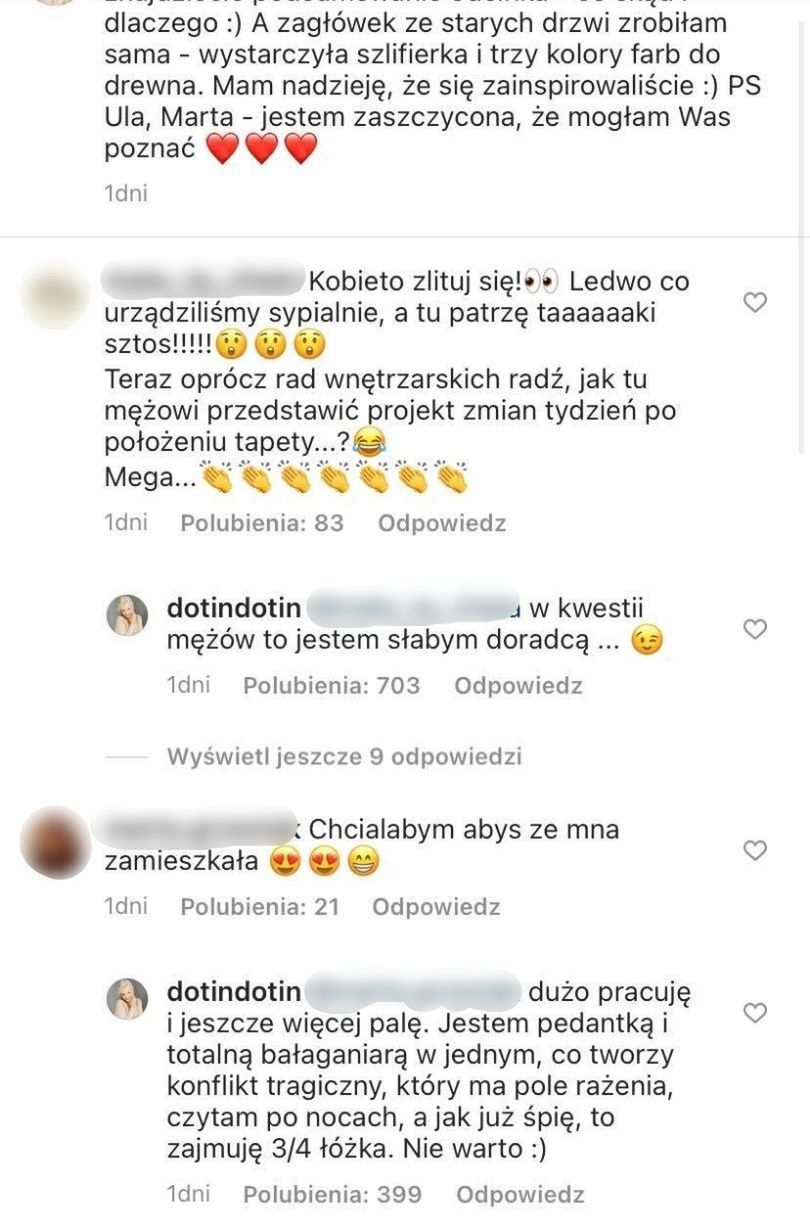This screenshot has height=1225, width=810.
Task: Open the brown blurred avatar of 'Chciałabym' commenter
Action: pyautogui.click(x=56, y=842)
